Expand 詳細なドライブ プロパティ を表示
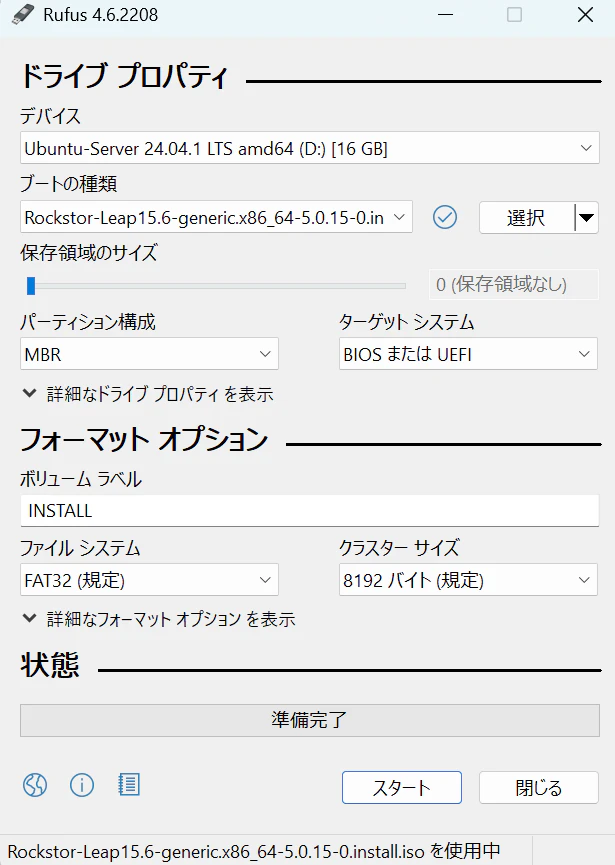 [148, 394]
